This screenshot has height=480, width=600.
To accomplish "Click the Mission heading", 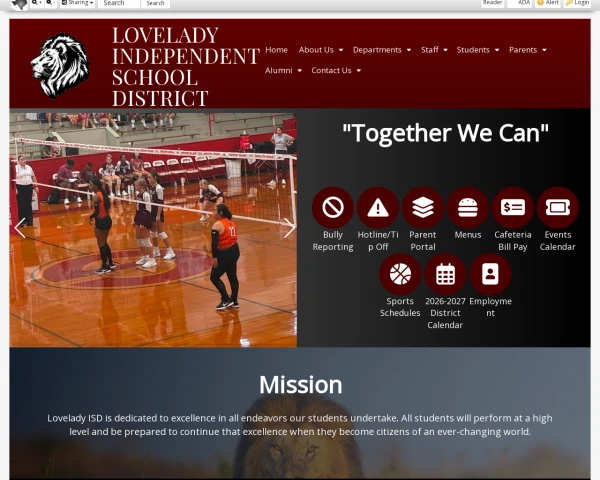I will click(300, 385).
